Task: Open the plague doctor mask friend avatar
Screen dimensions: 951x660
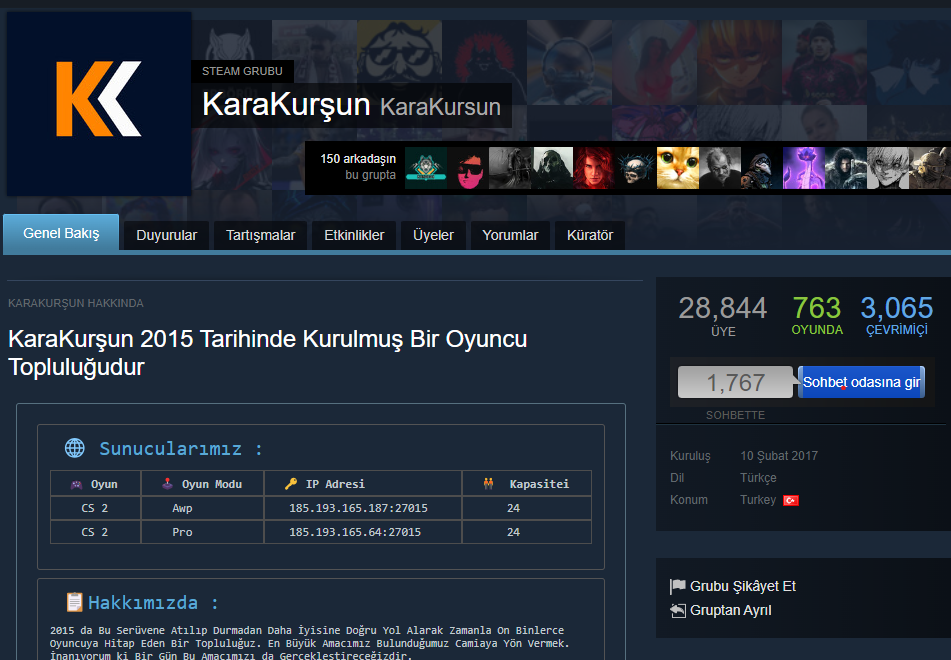Action: point(762,167)
